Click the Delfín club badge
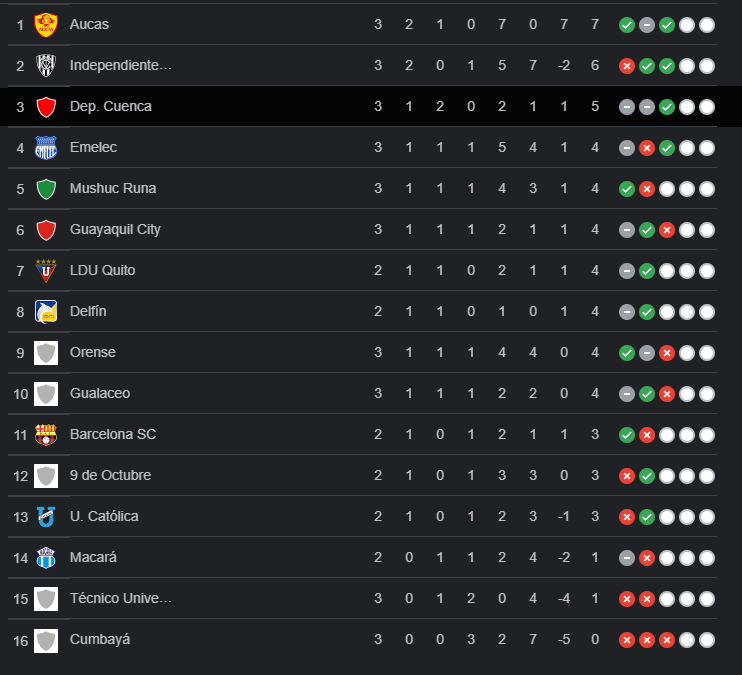742x675 pixels. (x=46, y=311)
